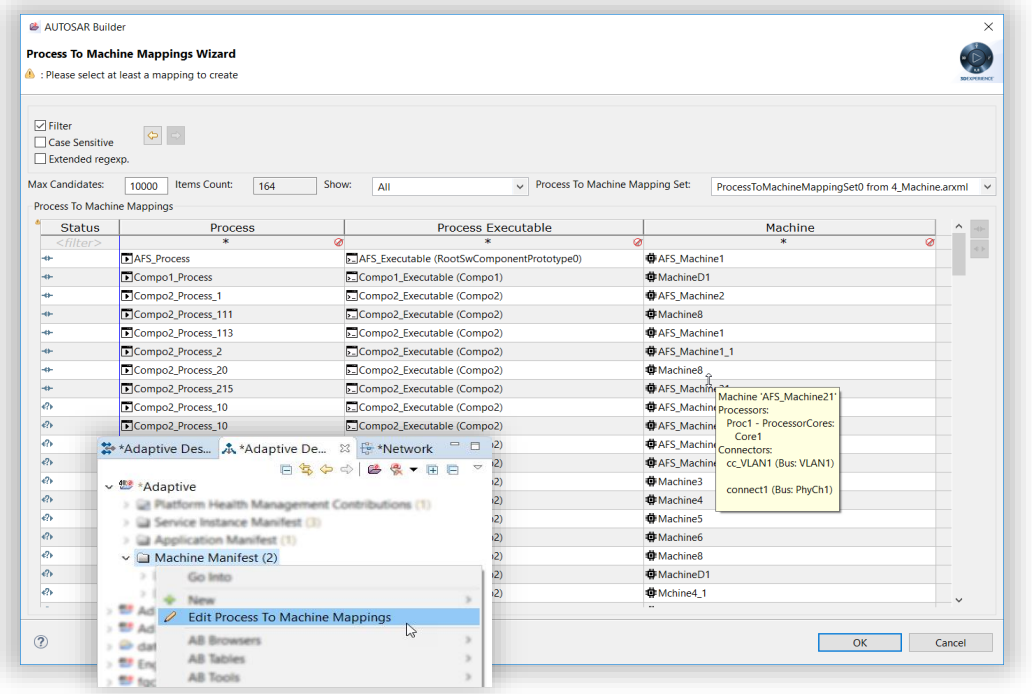
Task: Go forward with the grey arrow in view toolbar
Action: coord(346,469)
